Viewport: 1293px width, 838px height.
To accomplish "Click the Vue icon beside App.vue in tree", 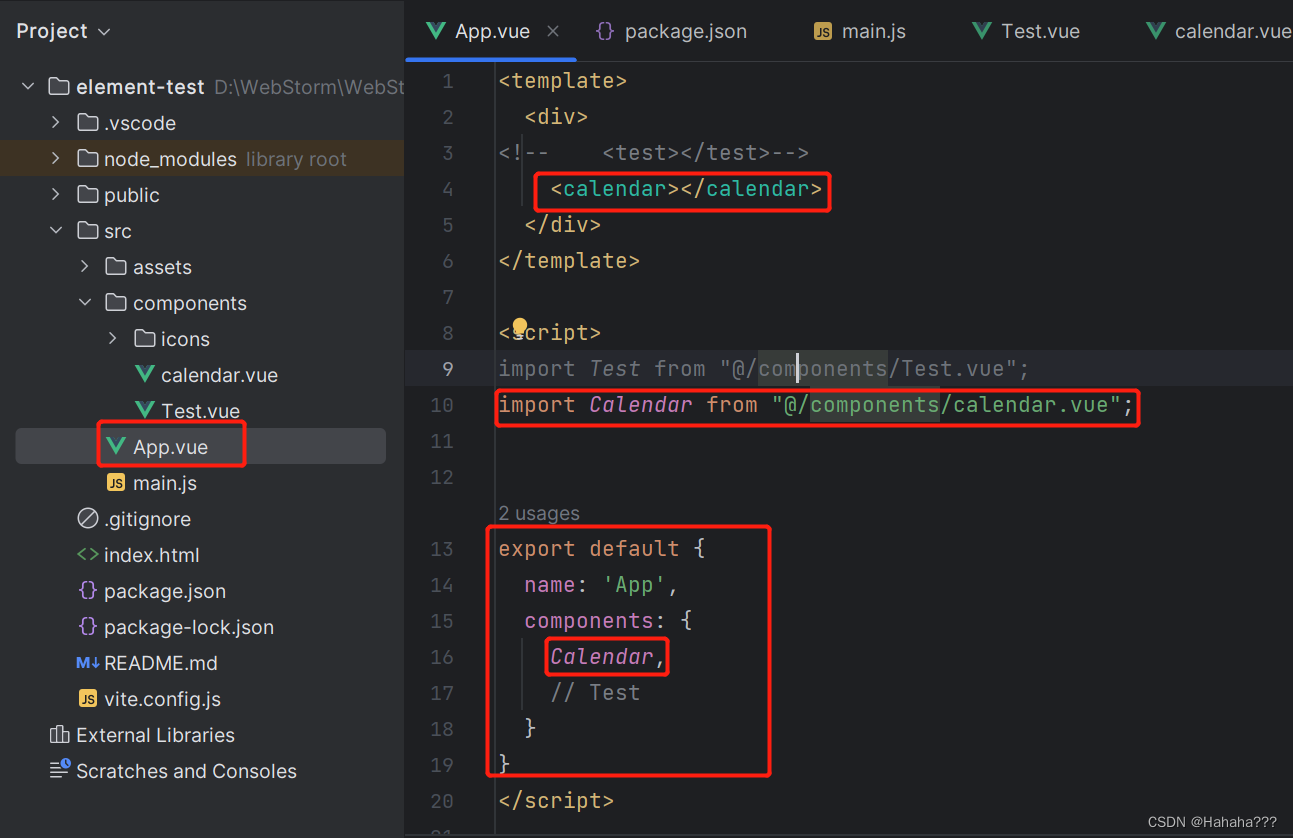I will click(116, 447).
